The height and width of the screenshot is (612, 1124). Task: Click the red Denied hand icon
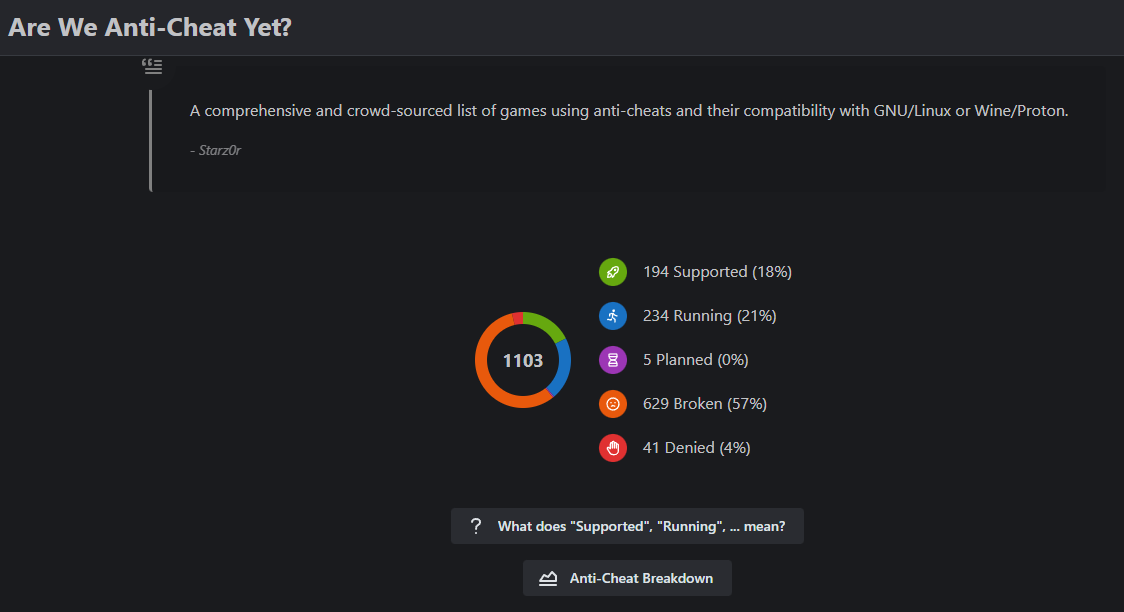[613, 448]
